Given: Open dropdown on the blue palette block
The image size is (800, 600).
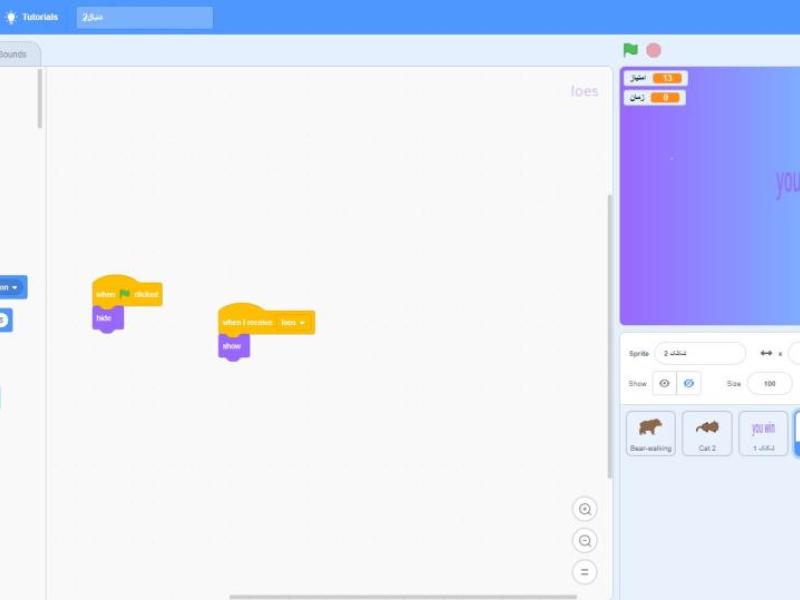Looking at the screenshot, I should pos(14,287).
